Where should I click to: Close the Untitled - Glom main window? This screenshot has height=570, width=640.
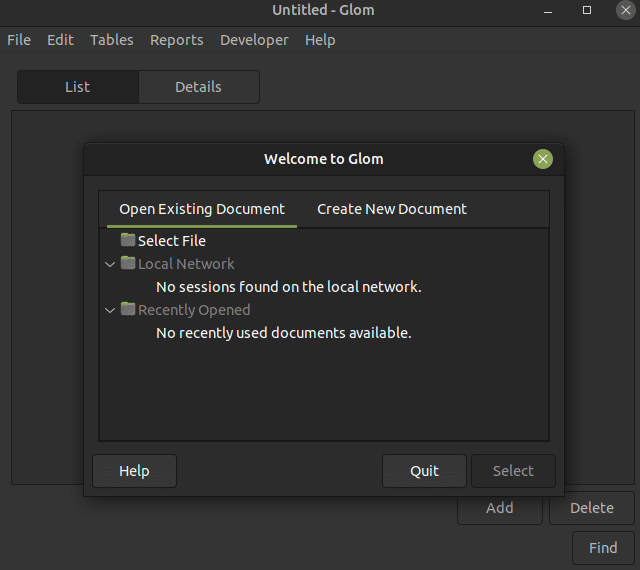pos(625,10)
